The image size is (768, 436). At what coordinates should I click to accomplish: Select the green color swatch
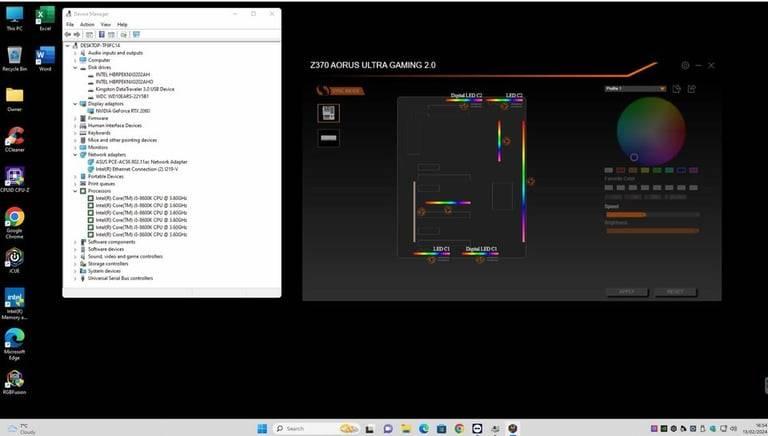(x=657, y=170)
